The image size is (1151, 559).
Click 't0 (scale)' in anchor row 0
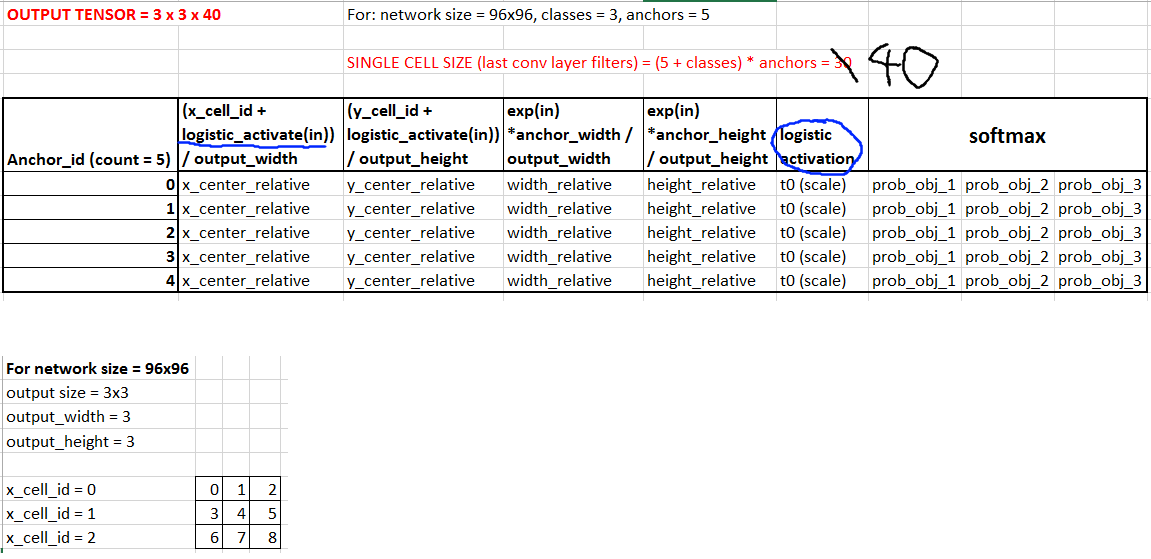[x=822, y=185]
